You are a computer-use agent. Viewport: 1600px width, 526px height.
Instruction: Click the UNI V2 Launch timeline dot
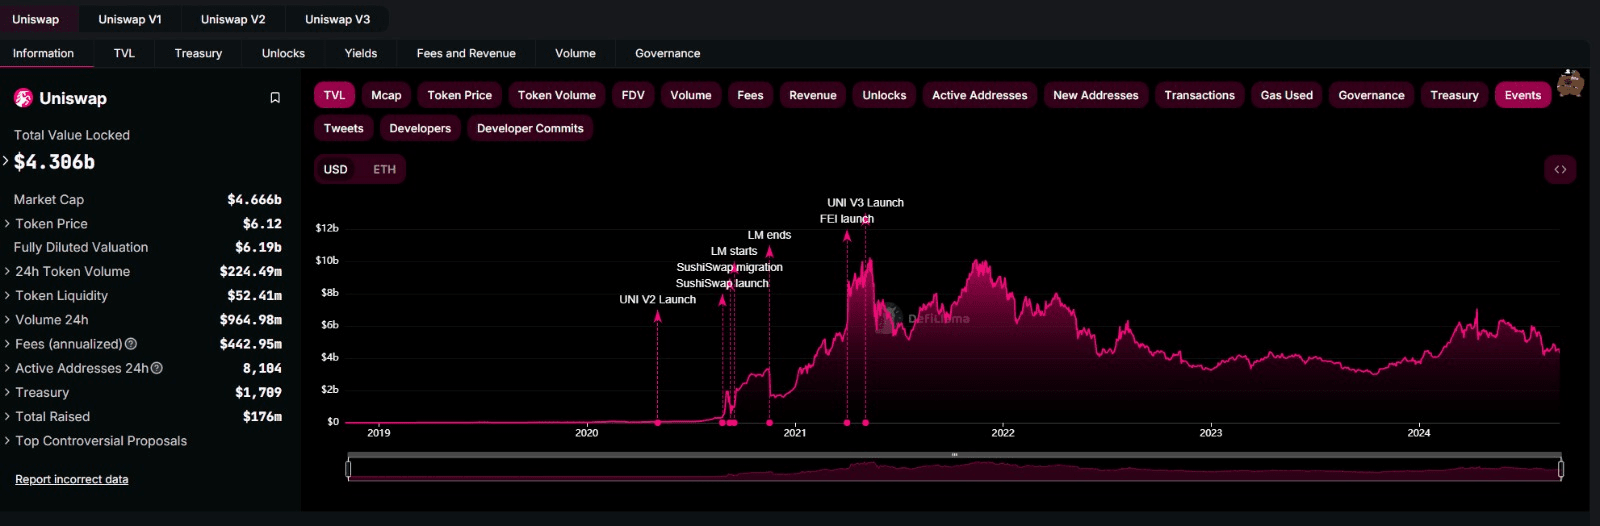click(x=657, y=423)
